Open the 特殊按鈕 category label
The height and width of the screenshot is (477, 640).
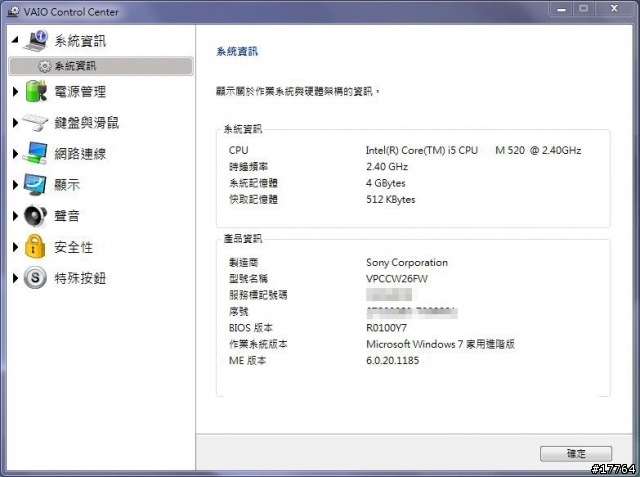click(x=80, y=278)
